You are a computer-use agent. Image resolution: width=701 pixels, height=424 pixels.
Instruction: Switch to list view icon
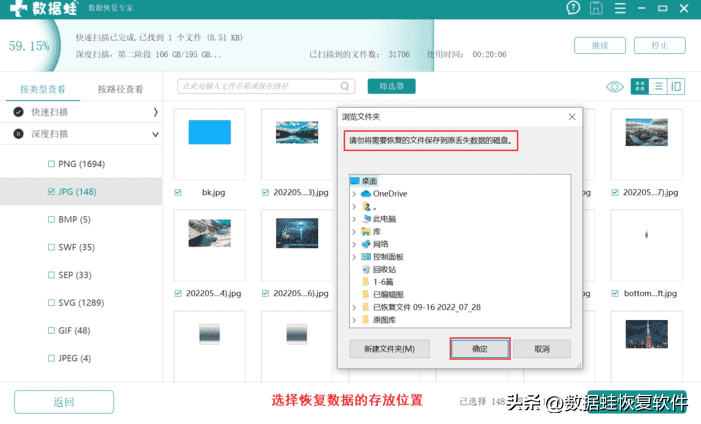658,86
